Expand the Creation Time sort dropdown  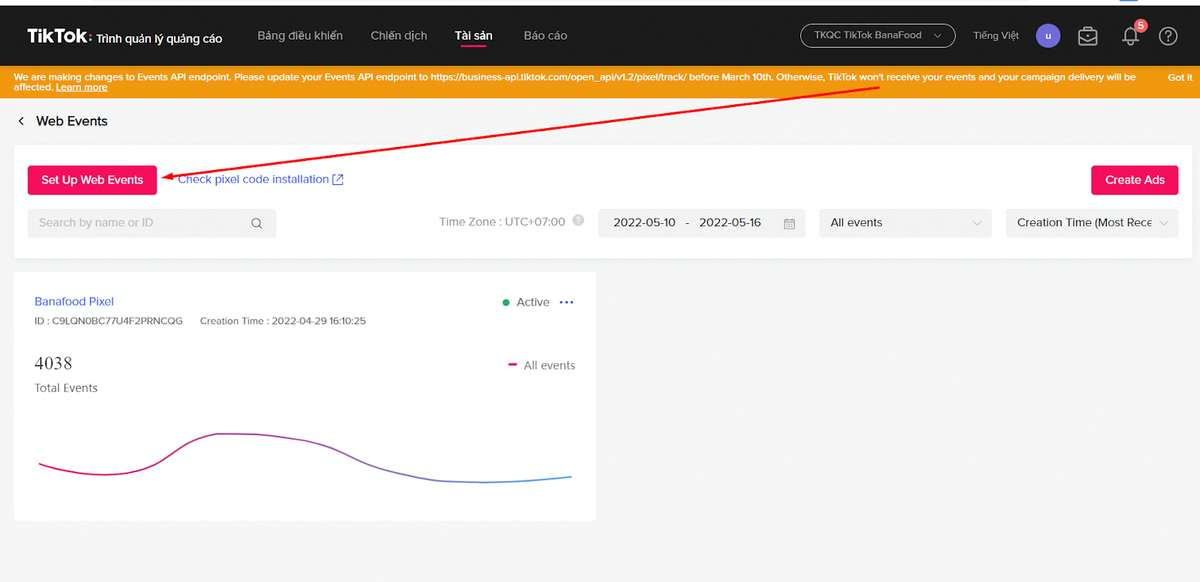1092,223
